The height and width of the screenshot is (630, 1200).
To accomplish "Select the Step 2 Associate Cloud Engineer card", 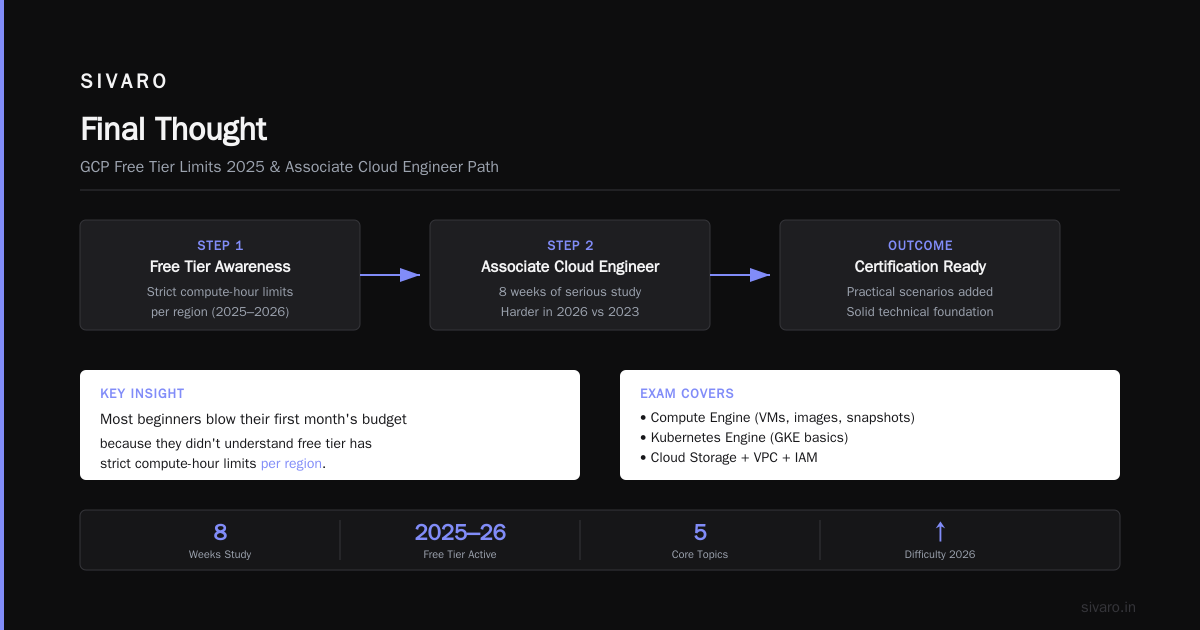I will [570, 275].
